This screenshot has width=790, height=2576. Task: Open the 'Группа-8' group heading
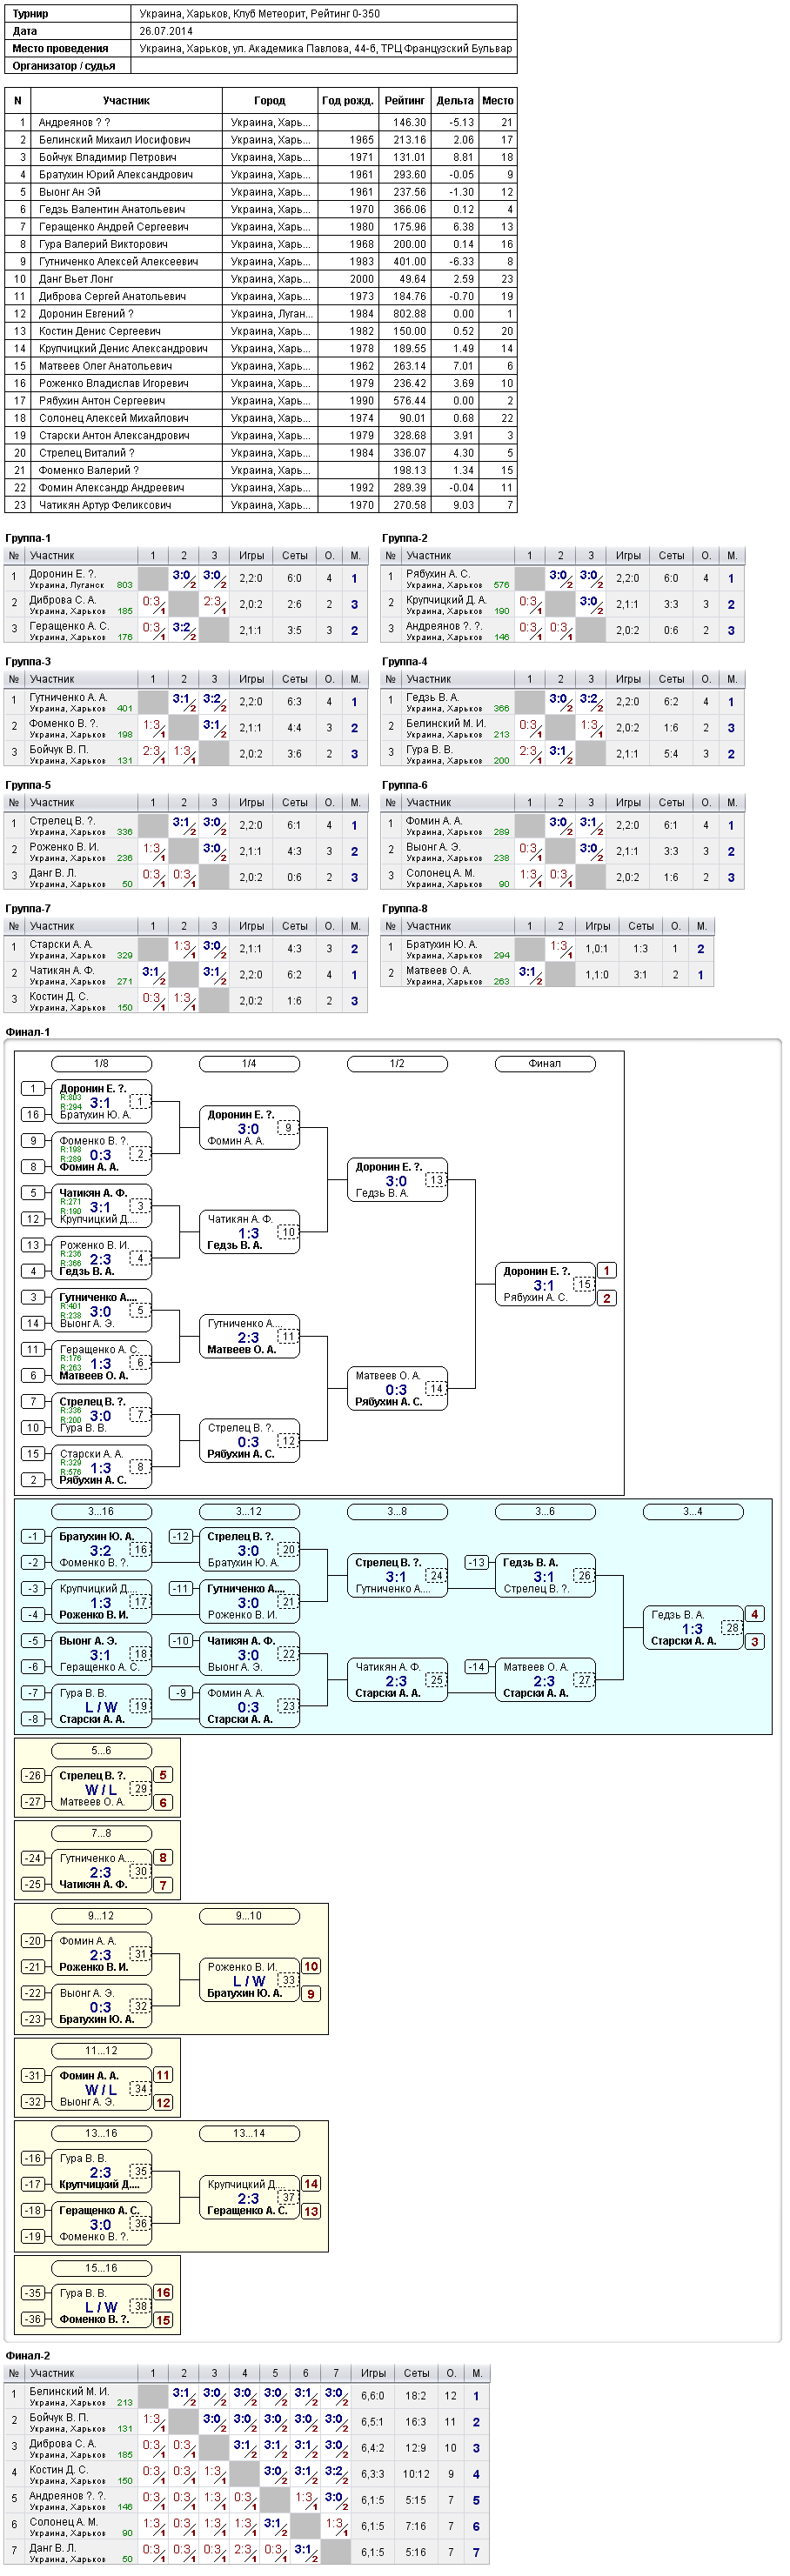[405, 909]
